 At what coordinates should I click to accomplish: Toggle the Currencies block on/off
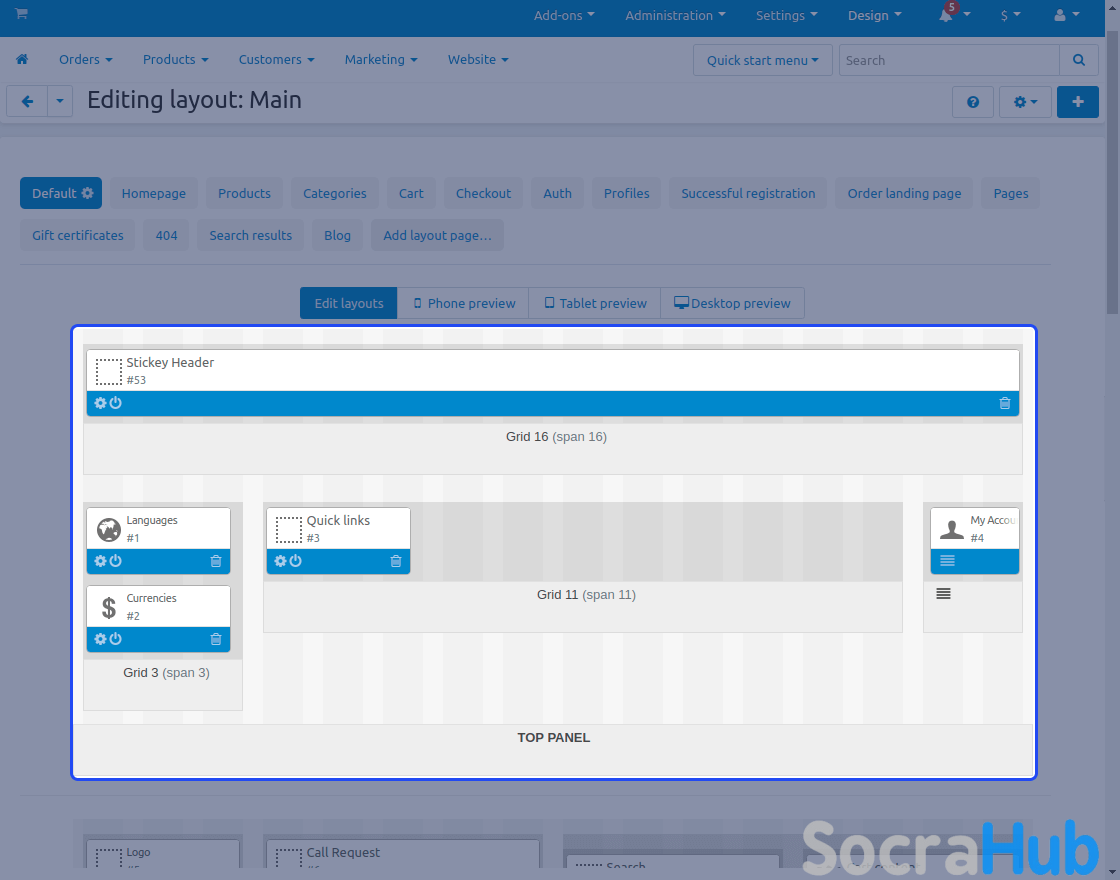(x=116, y=639)
